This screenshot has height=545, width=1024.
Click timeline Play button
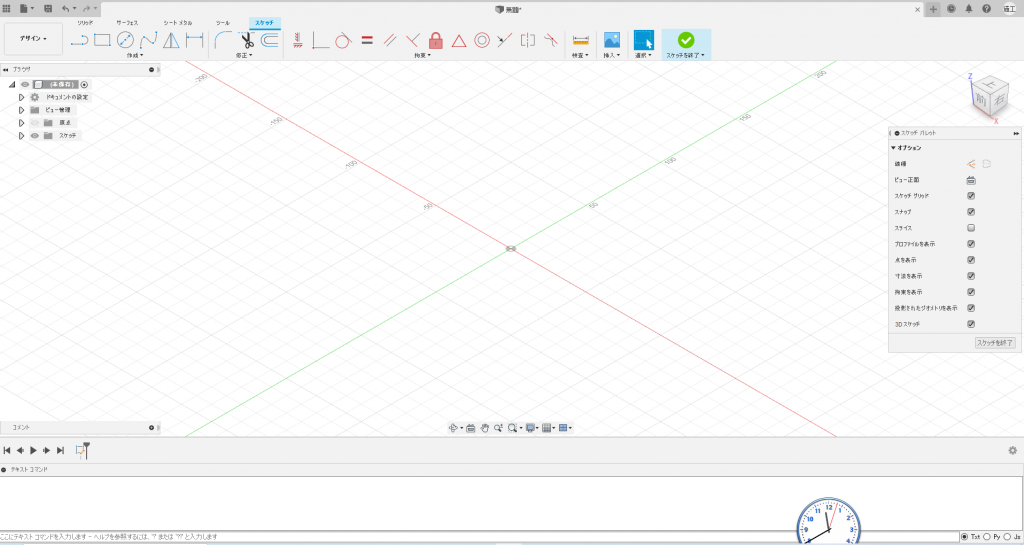[33, 450]
